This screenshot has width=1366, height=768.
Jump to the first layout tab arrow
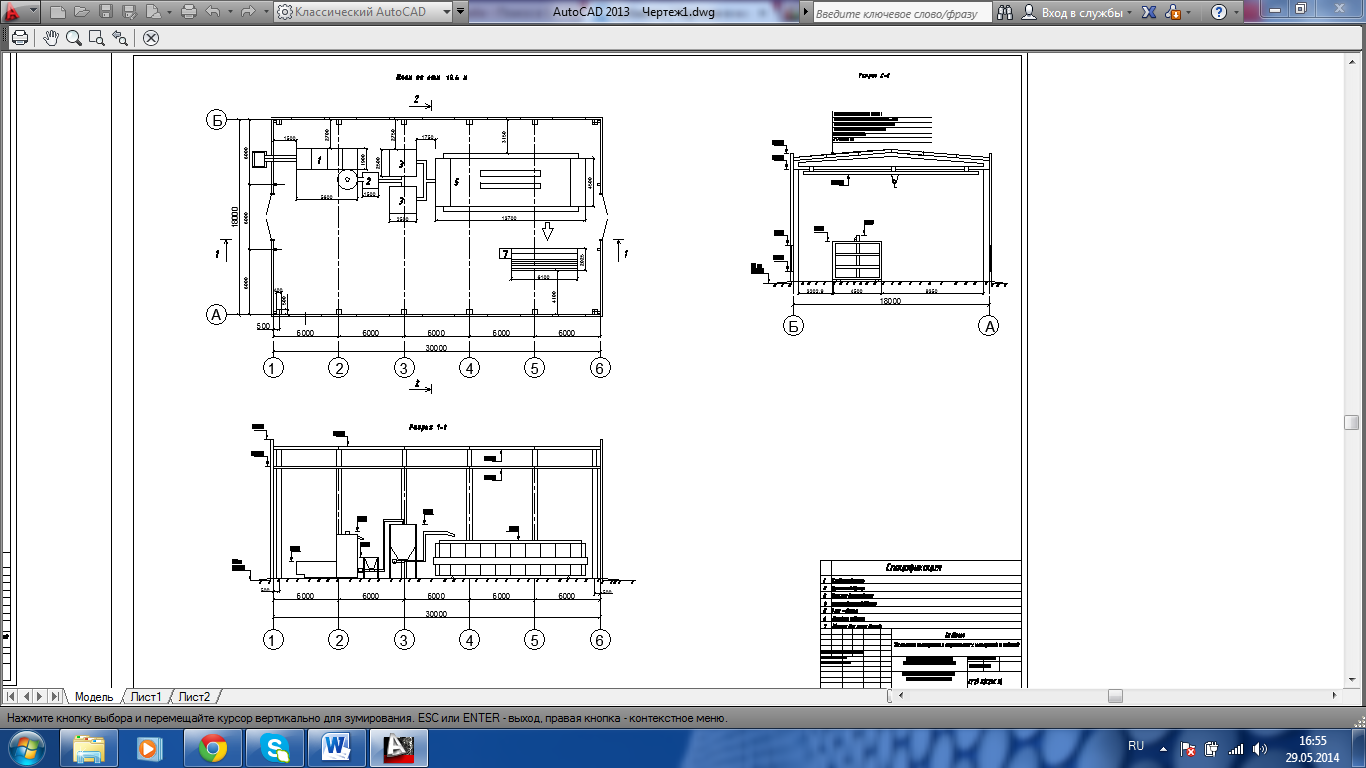[x=12, y=696]
